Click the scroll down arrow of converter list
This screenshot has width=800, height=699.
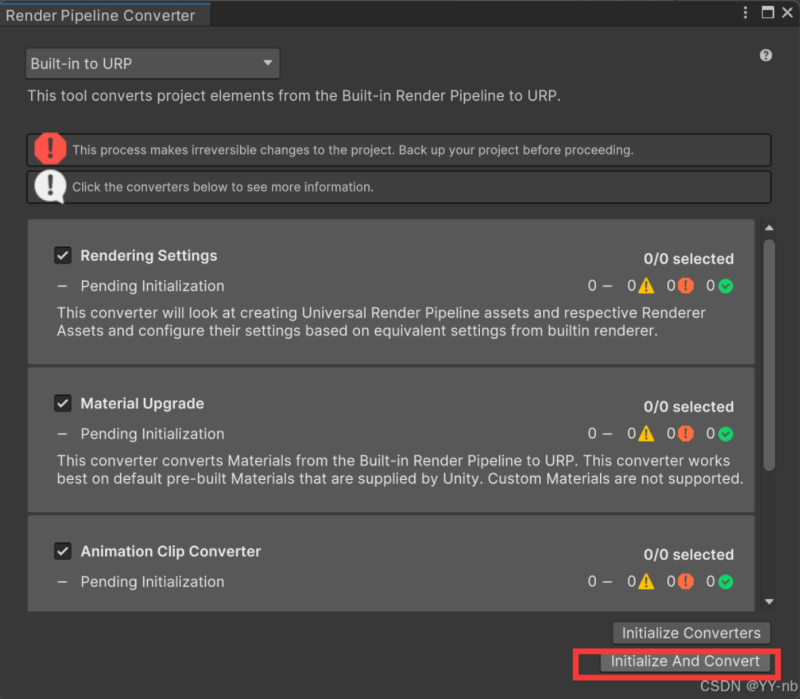pos(768,601)
